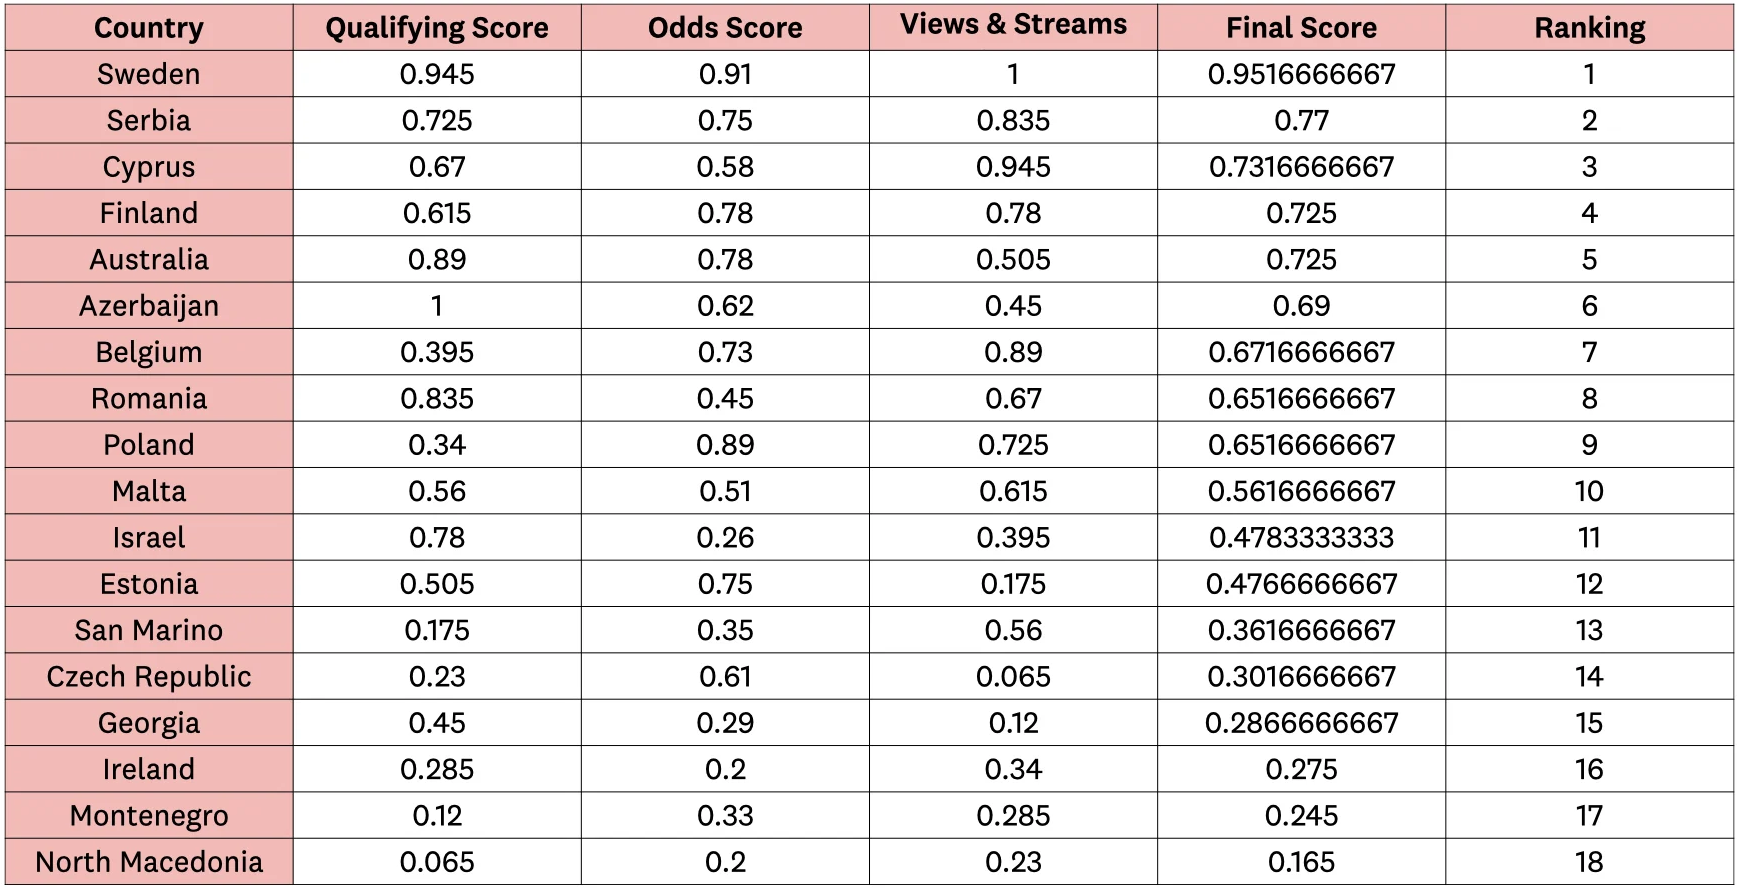Screen dimensions: 1739x888
Task: Click the Country column header
Action: coord(149,27)
